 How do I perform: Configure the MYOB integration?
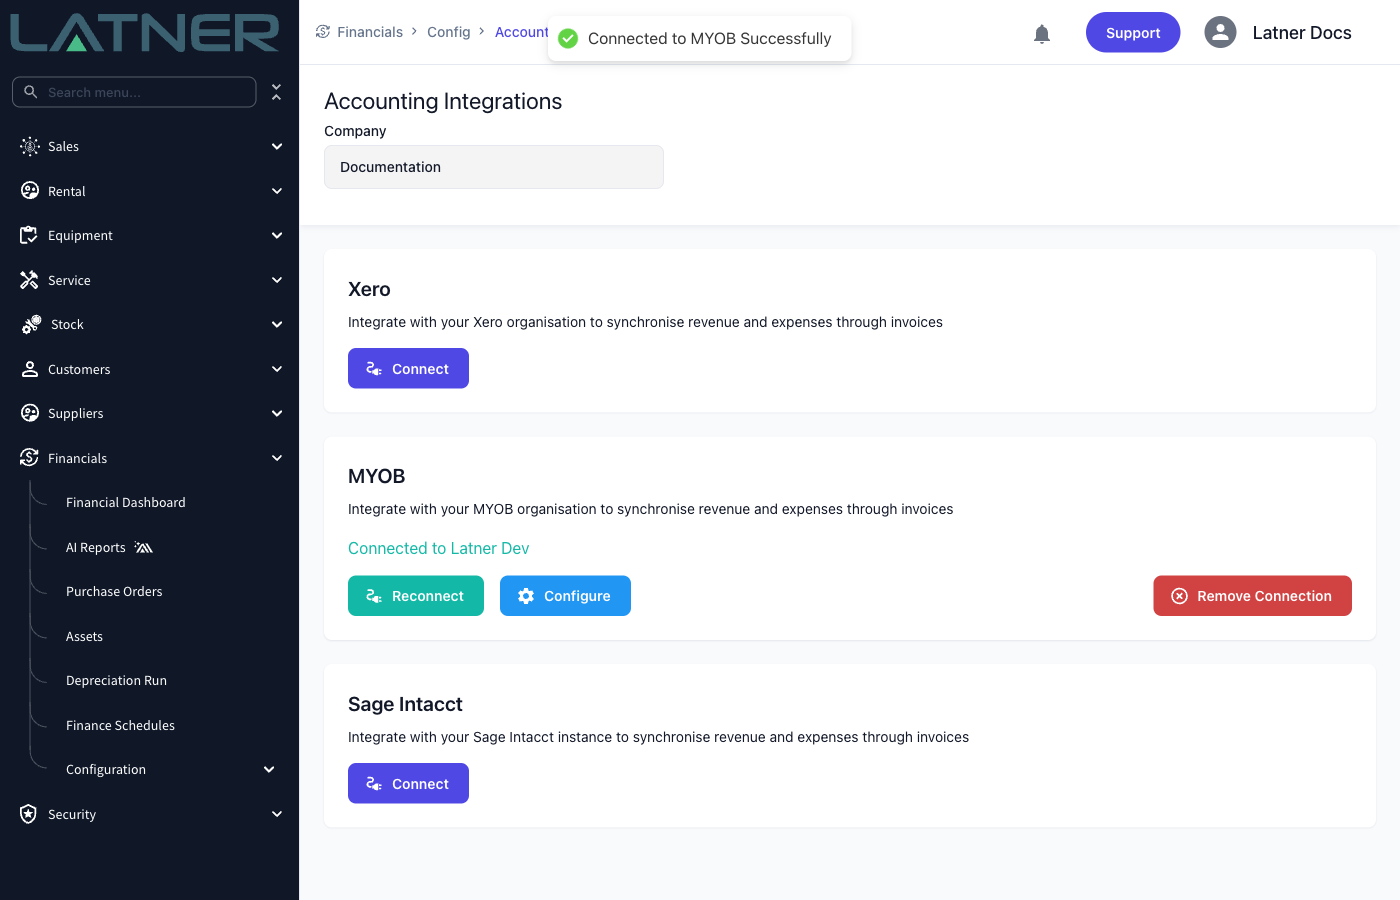(565, 596)
